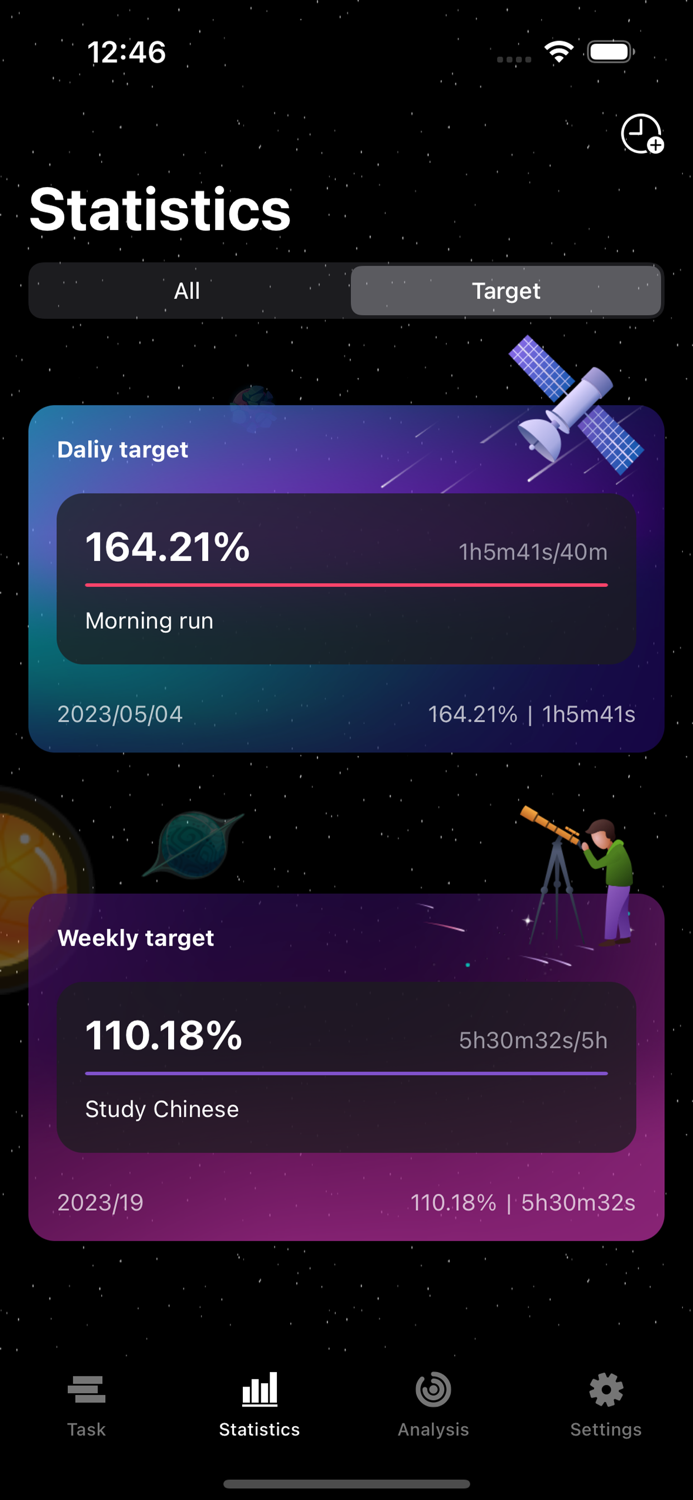Tap the Daliy target card header
The width and height of the screenshot is (693, 1500).
point(122,450)
